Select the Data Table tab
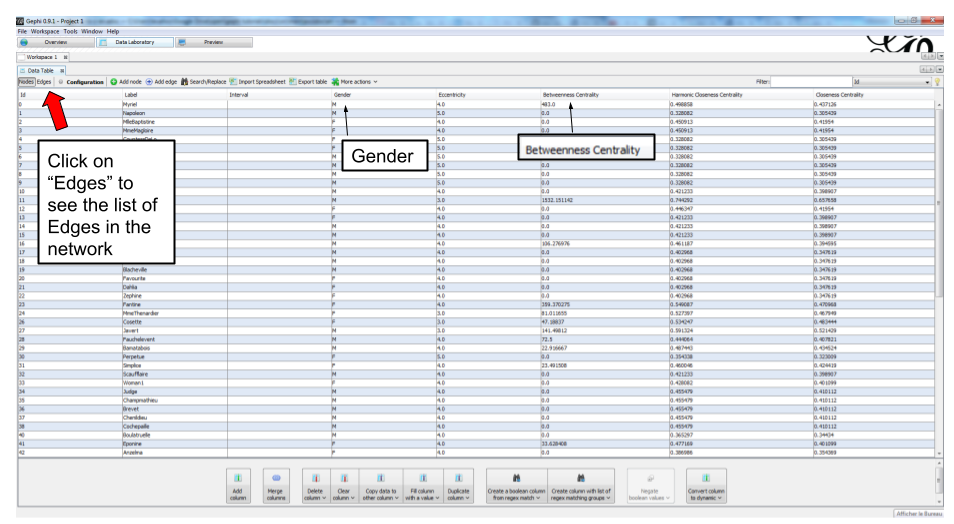Image resolution: width=954 pixels, height=524 pixels. tap(40, 71)
